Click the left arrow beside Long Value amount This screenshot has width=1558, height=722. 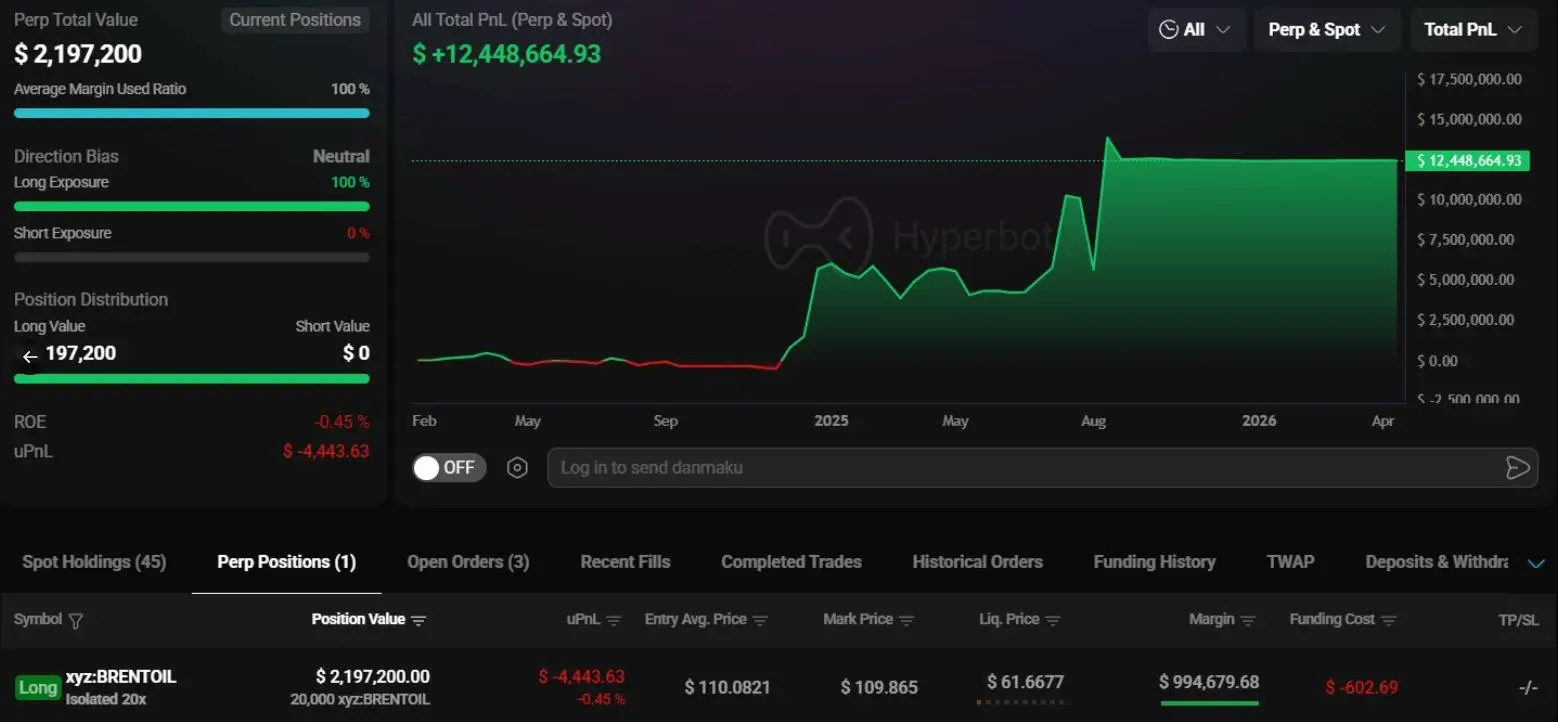(x=30, y=357)
